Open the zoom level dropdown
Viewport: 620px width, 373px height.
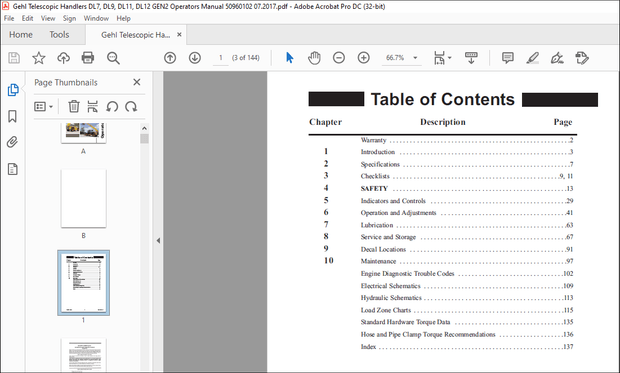click(x=415, y=58)
